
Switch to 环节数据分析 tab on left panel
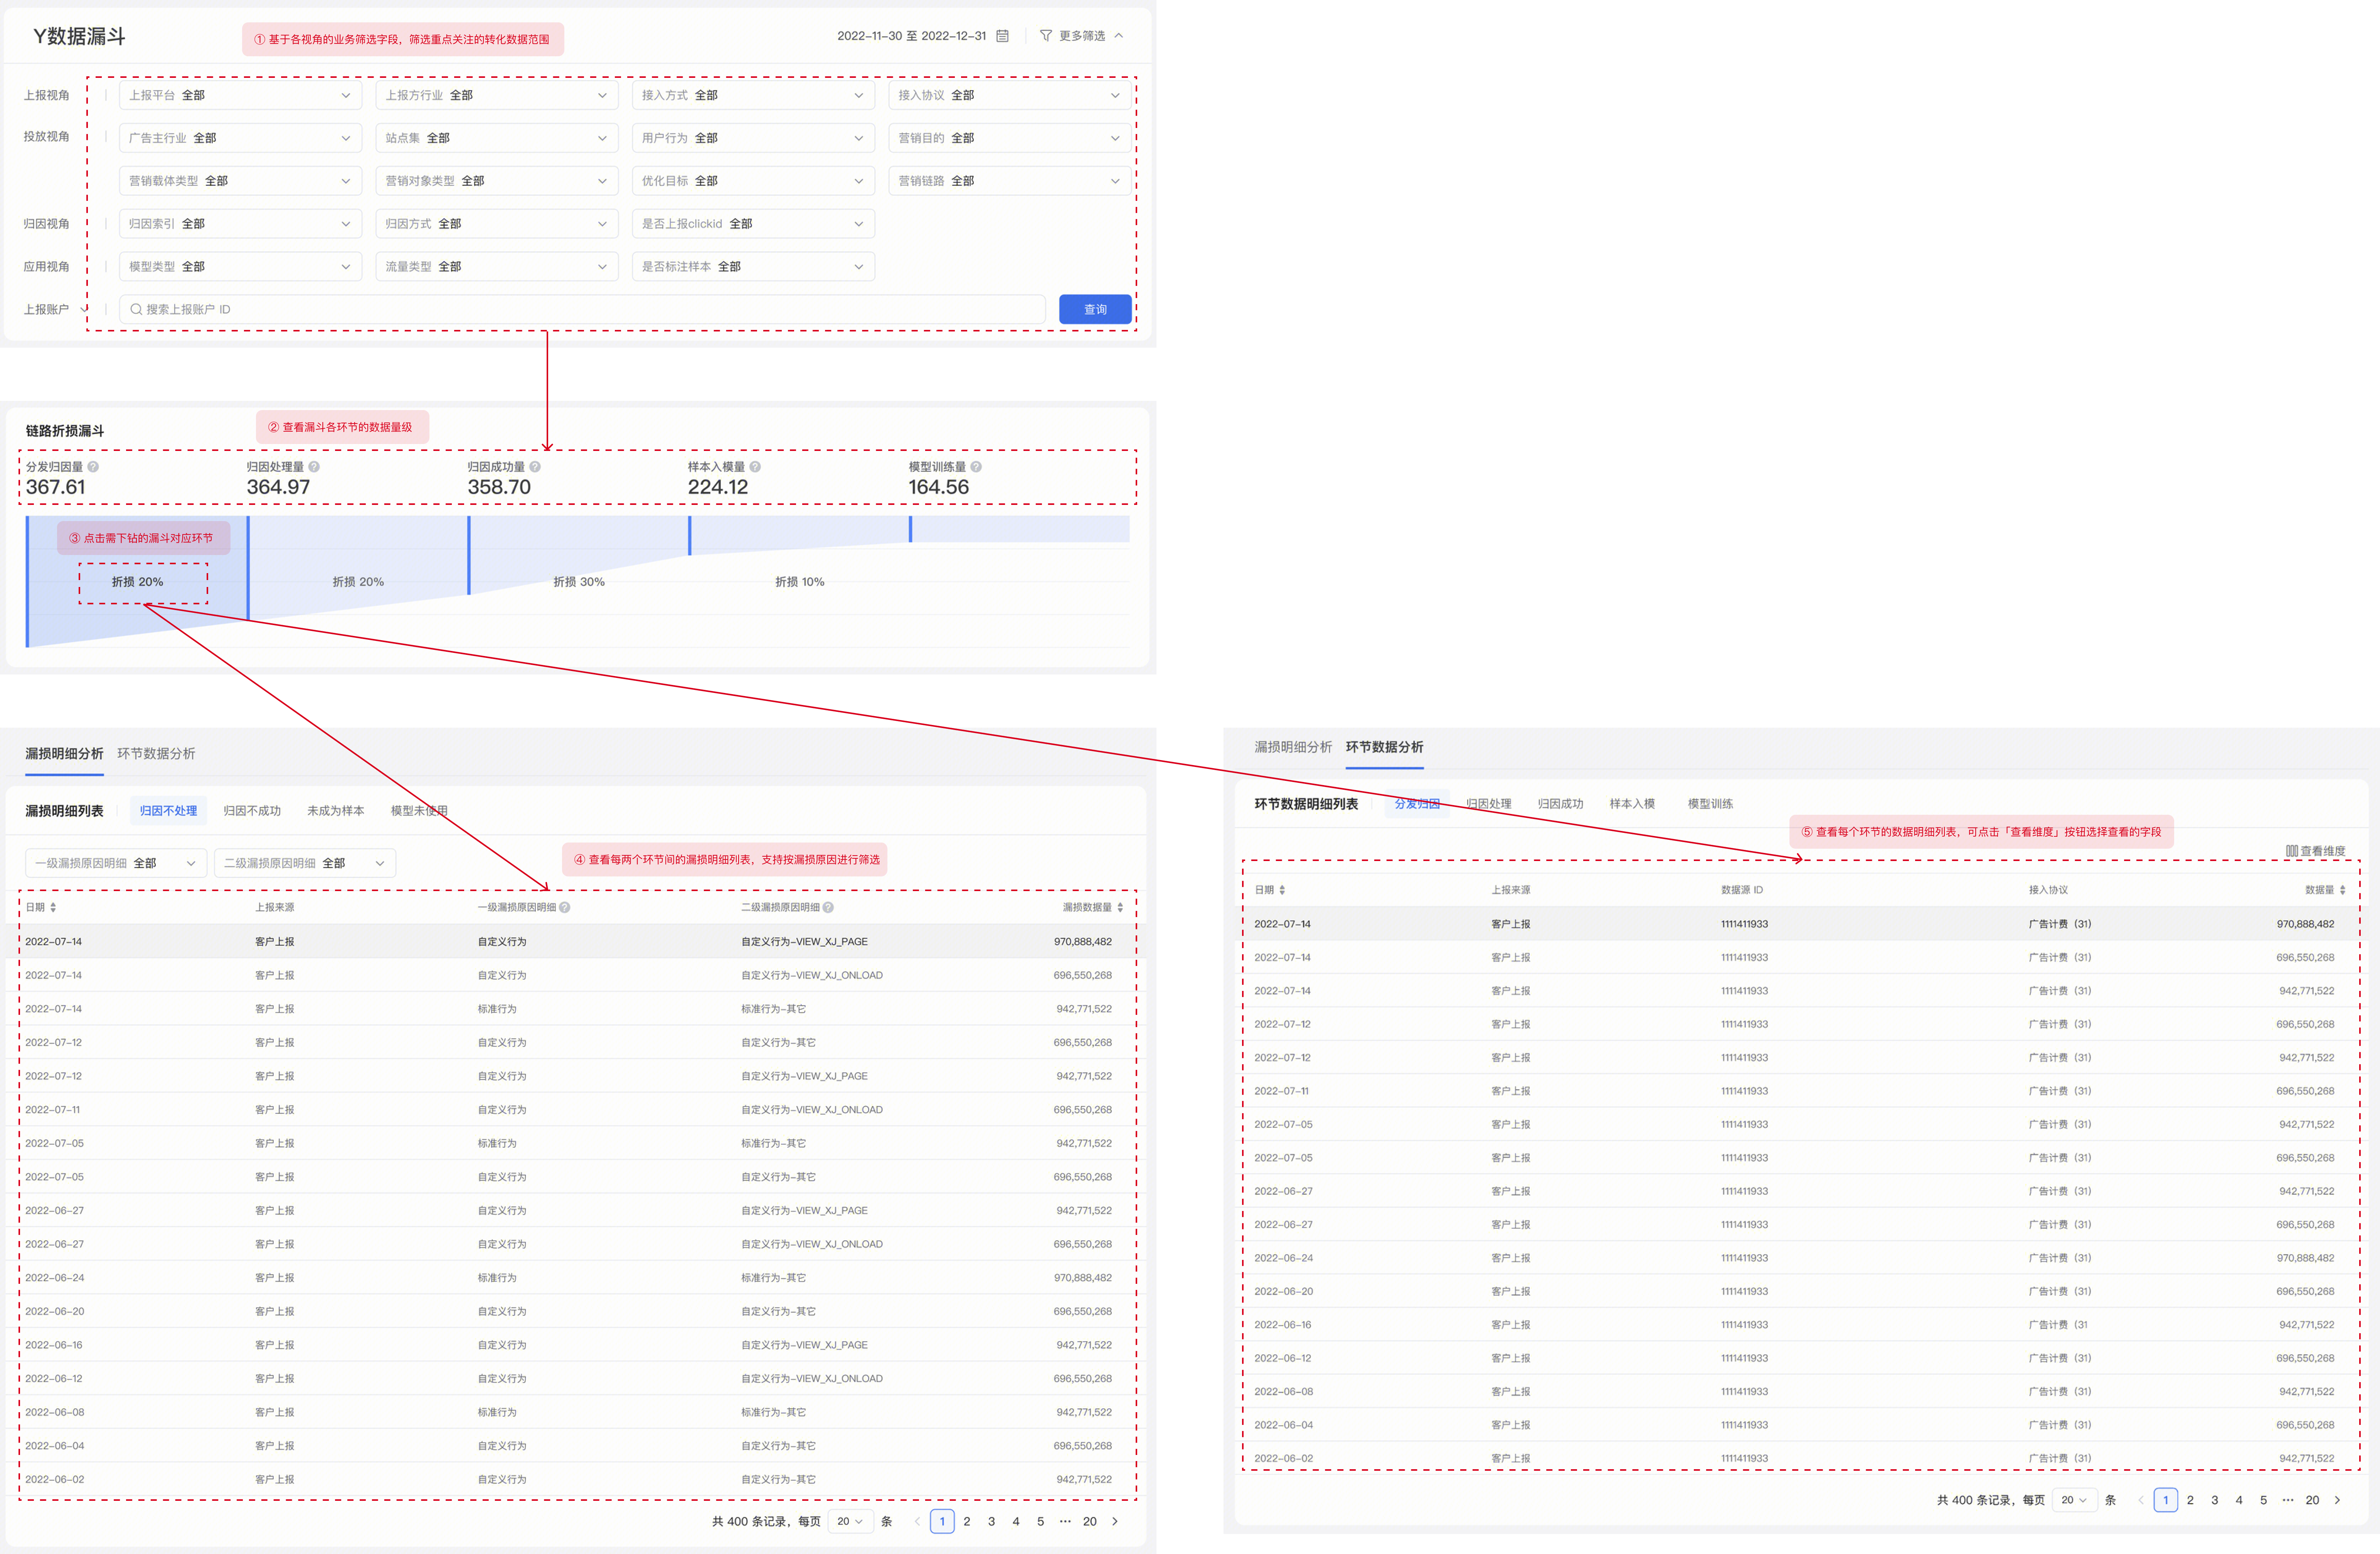click(156, 754)
